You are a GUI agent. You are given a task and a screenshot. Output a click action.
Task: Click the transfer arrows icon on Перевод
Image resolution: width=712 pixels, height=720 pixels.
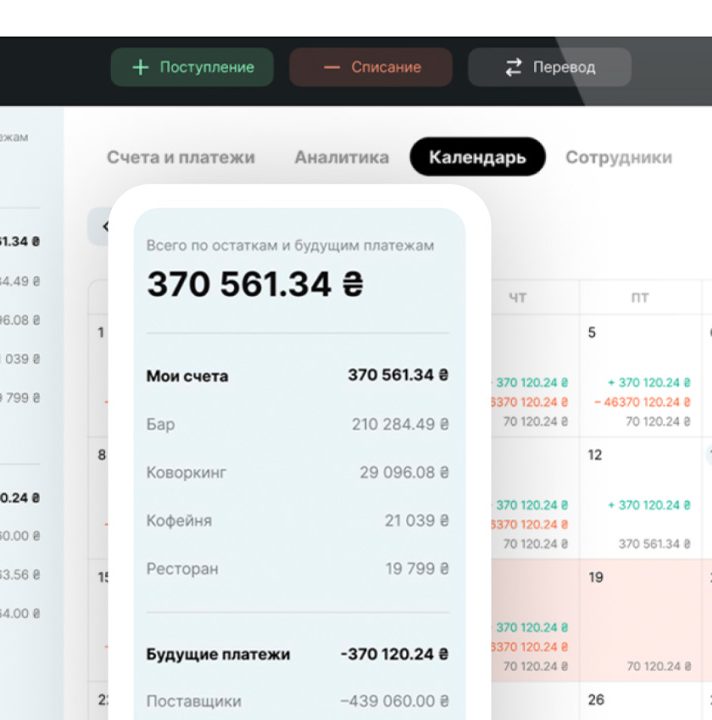(x=514, y=68)
